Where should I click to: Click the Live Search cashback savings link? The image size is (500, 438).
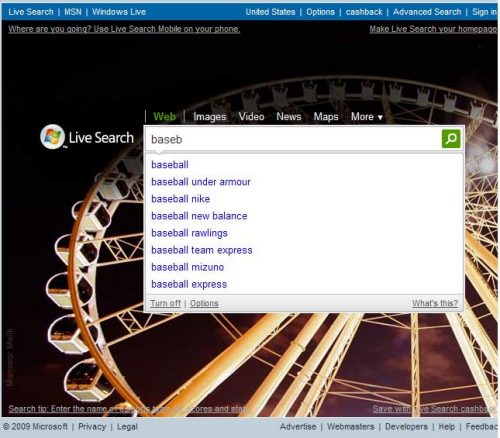[x=434, y=409]
